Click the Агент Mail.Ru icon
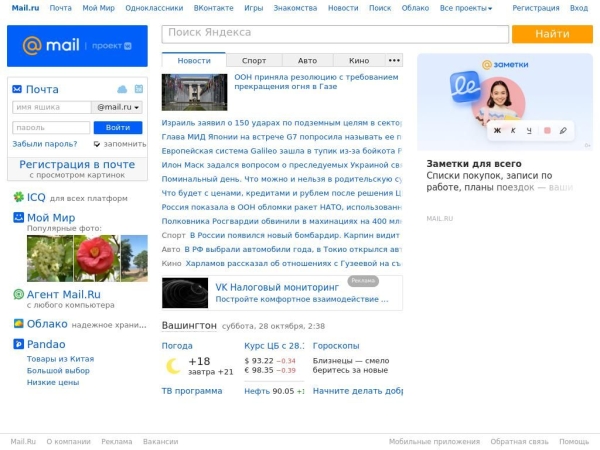 (18, 294)
